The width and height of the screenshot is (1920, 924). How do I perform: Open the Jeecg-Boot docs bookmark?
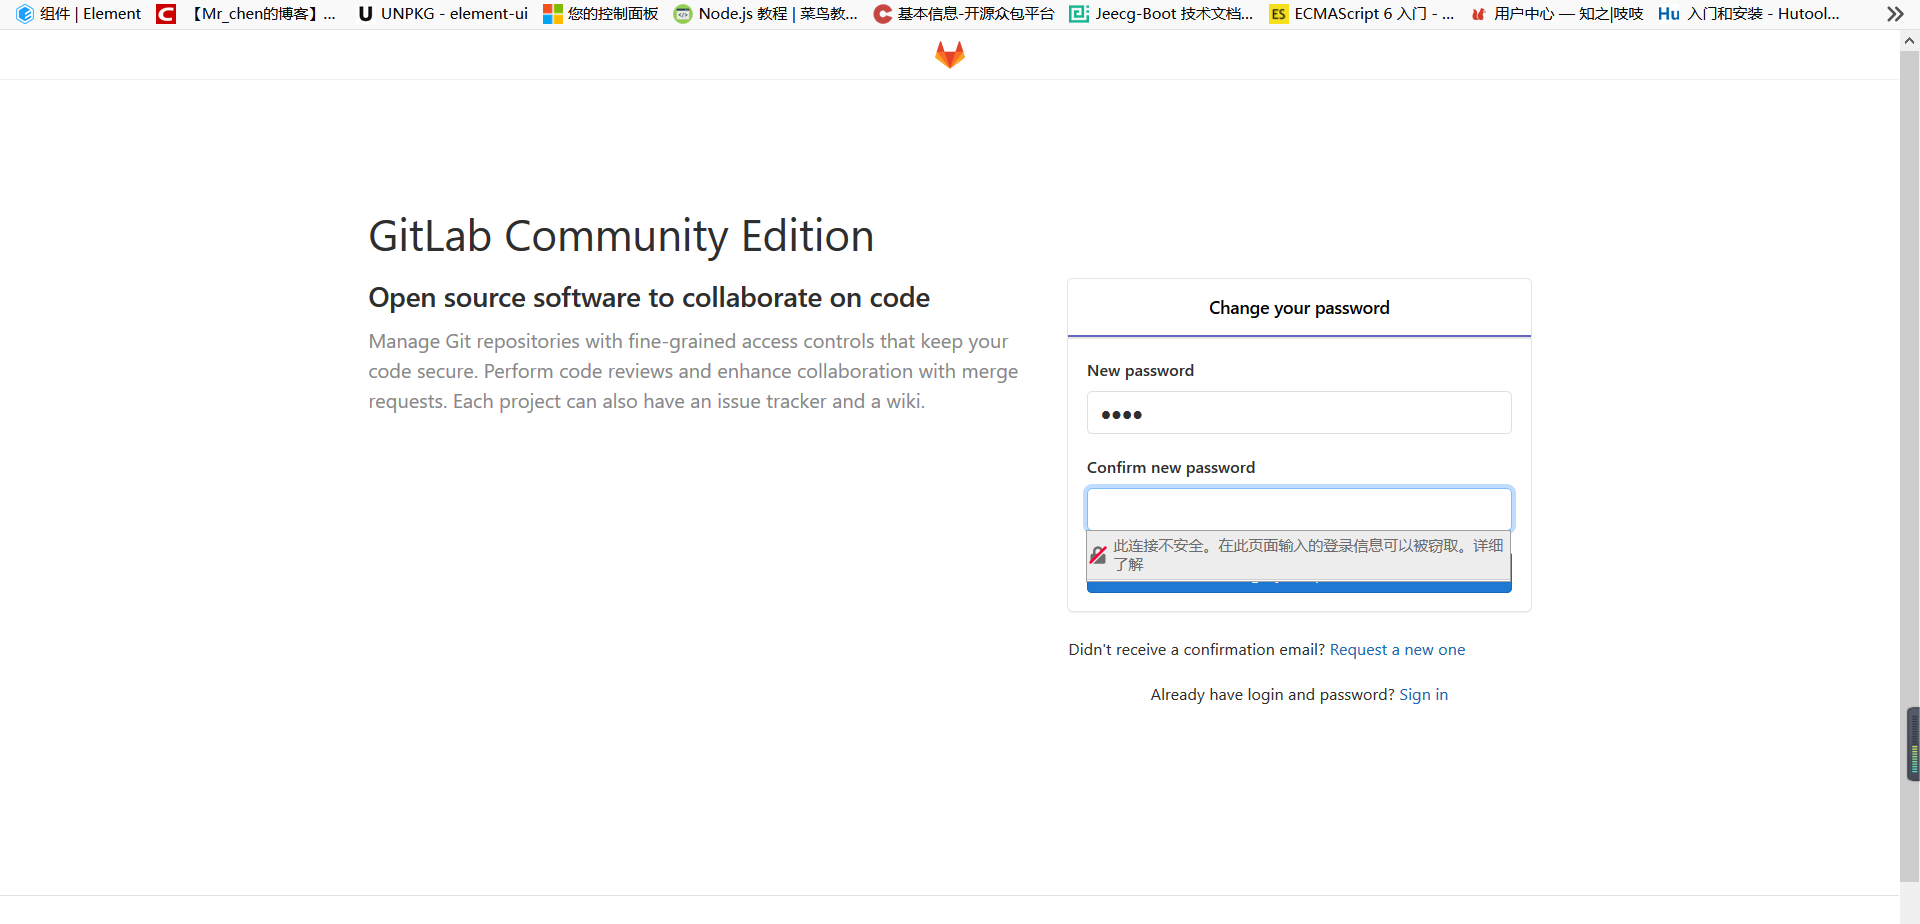click(1161, 14)
